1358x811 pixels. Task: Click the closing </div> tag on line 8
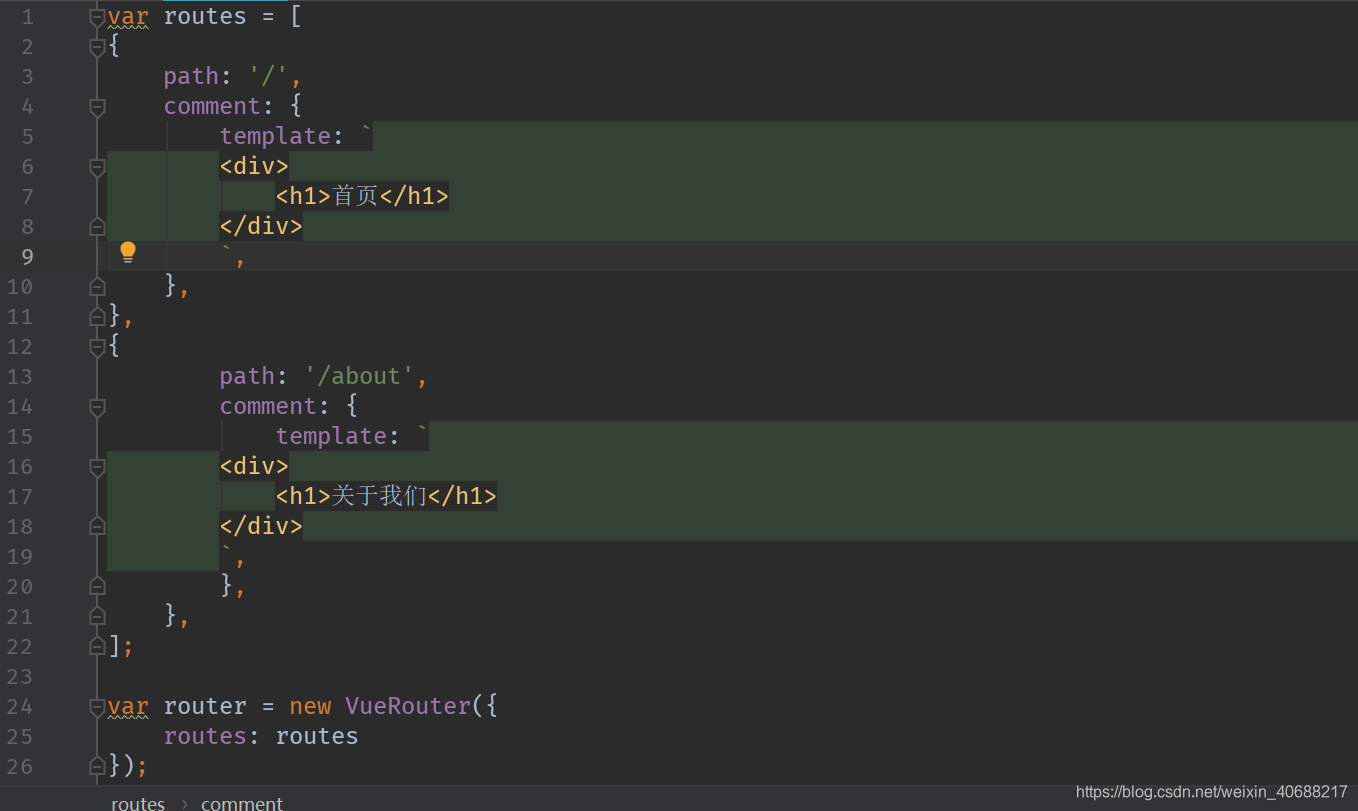(x=261, y=227)
